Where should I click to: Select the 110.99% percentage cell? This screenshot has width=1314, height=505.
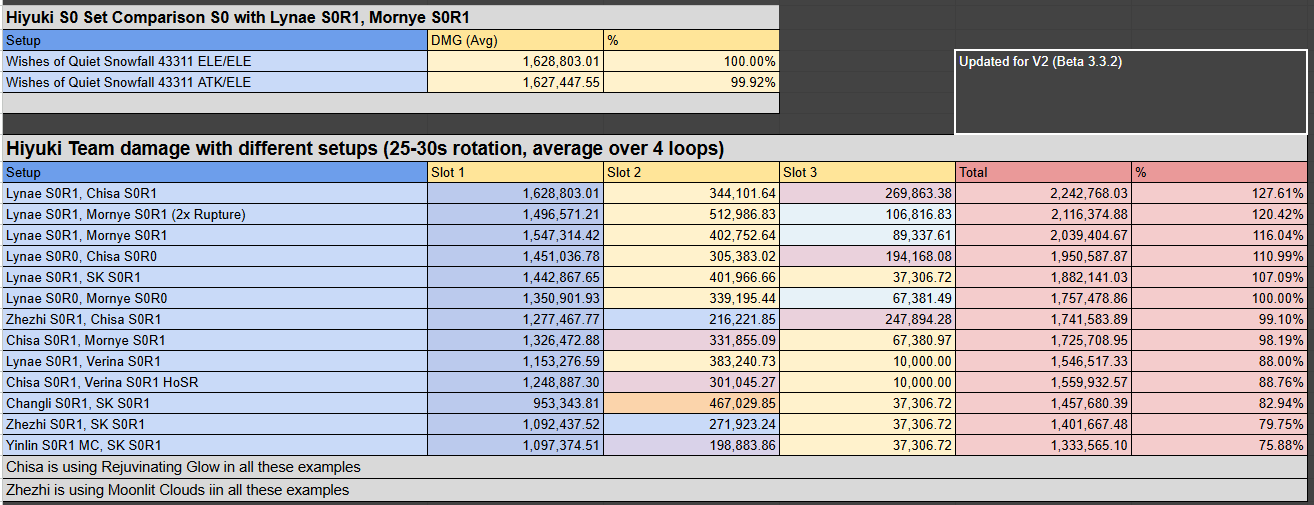pos(1220,256)
